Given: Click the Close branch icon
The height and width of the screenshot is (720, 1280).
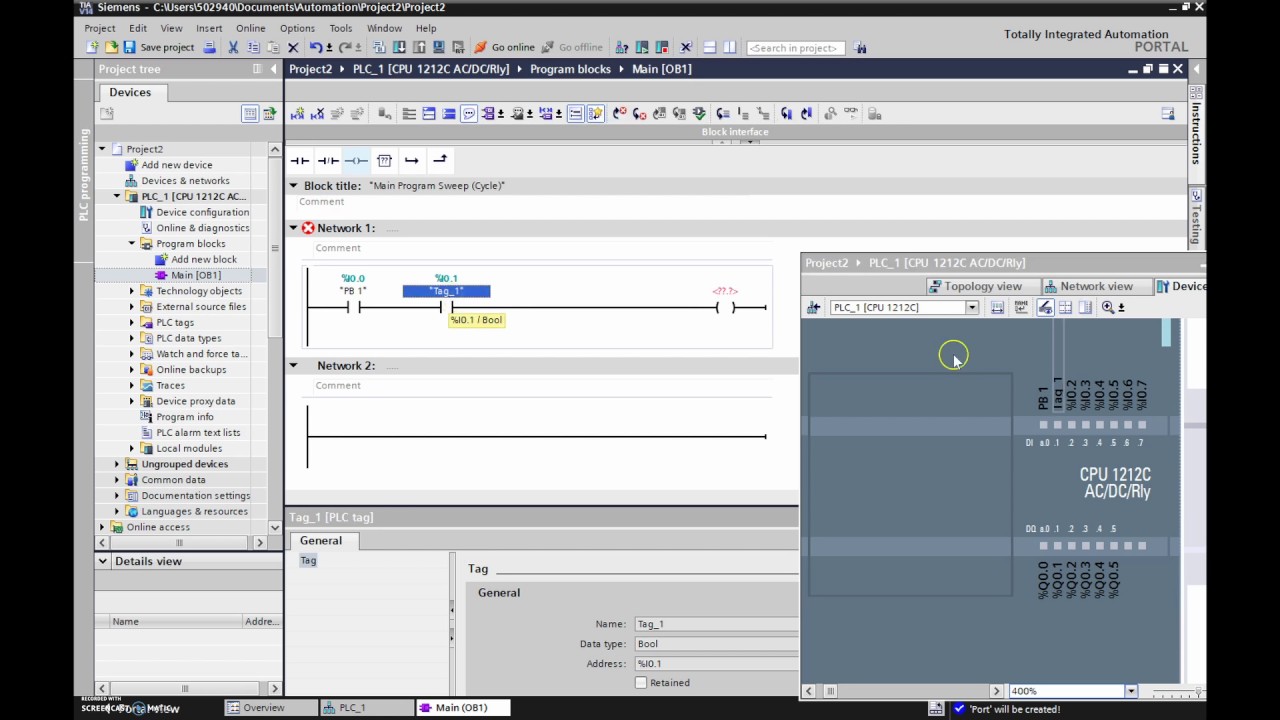Looking at the screenshot, I should (x=439, y=160).
